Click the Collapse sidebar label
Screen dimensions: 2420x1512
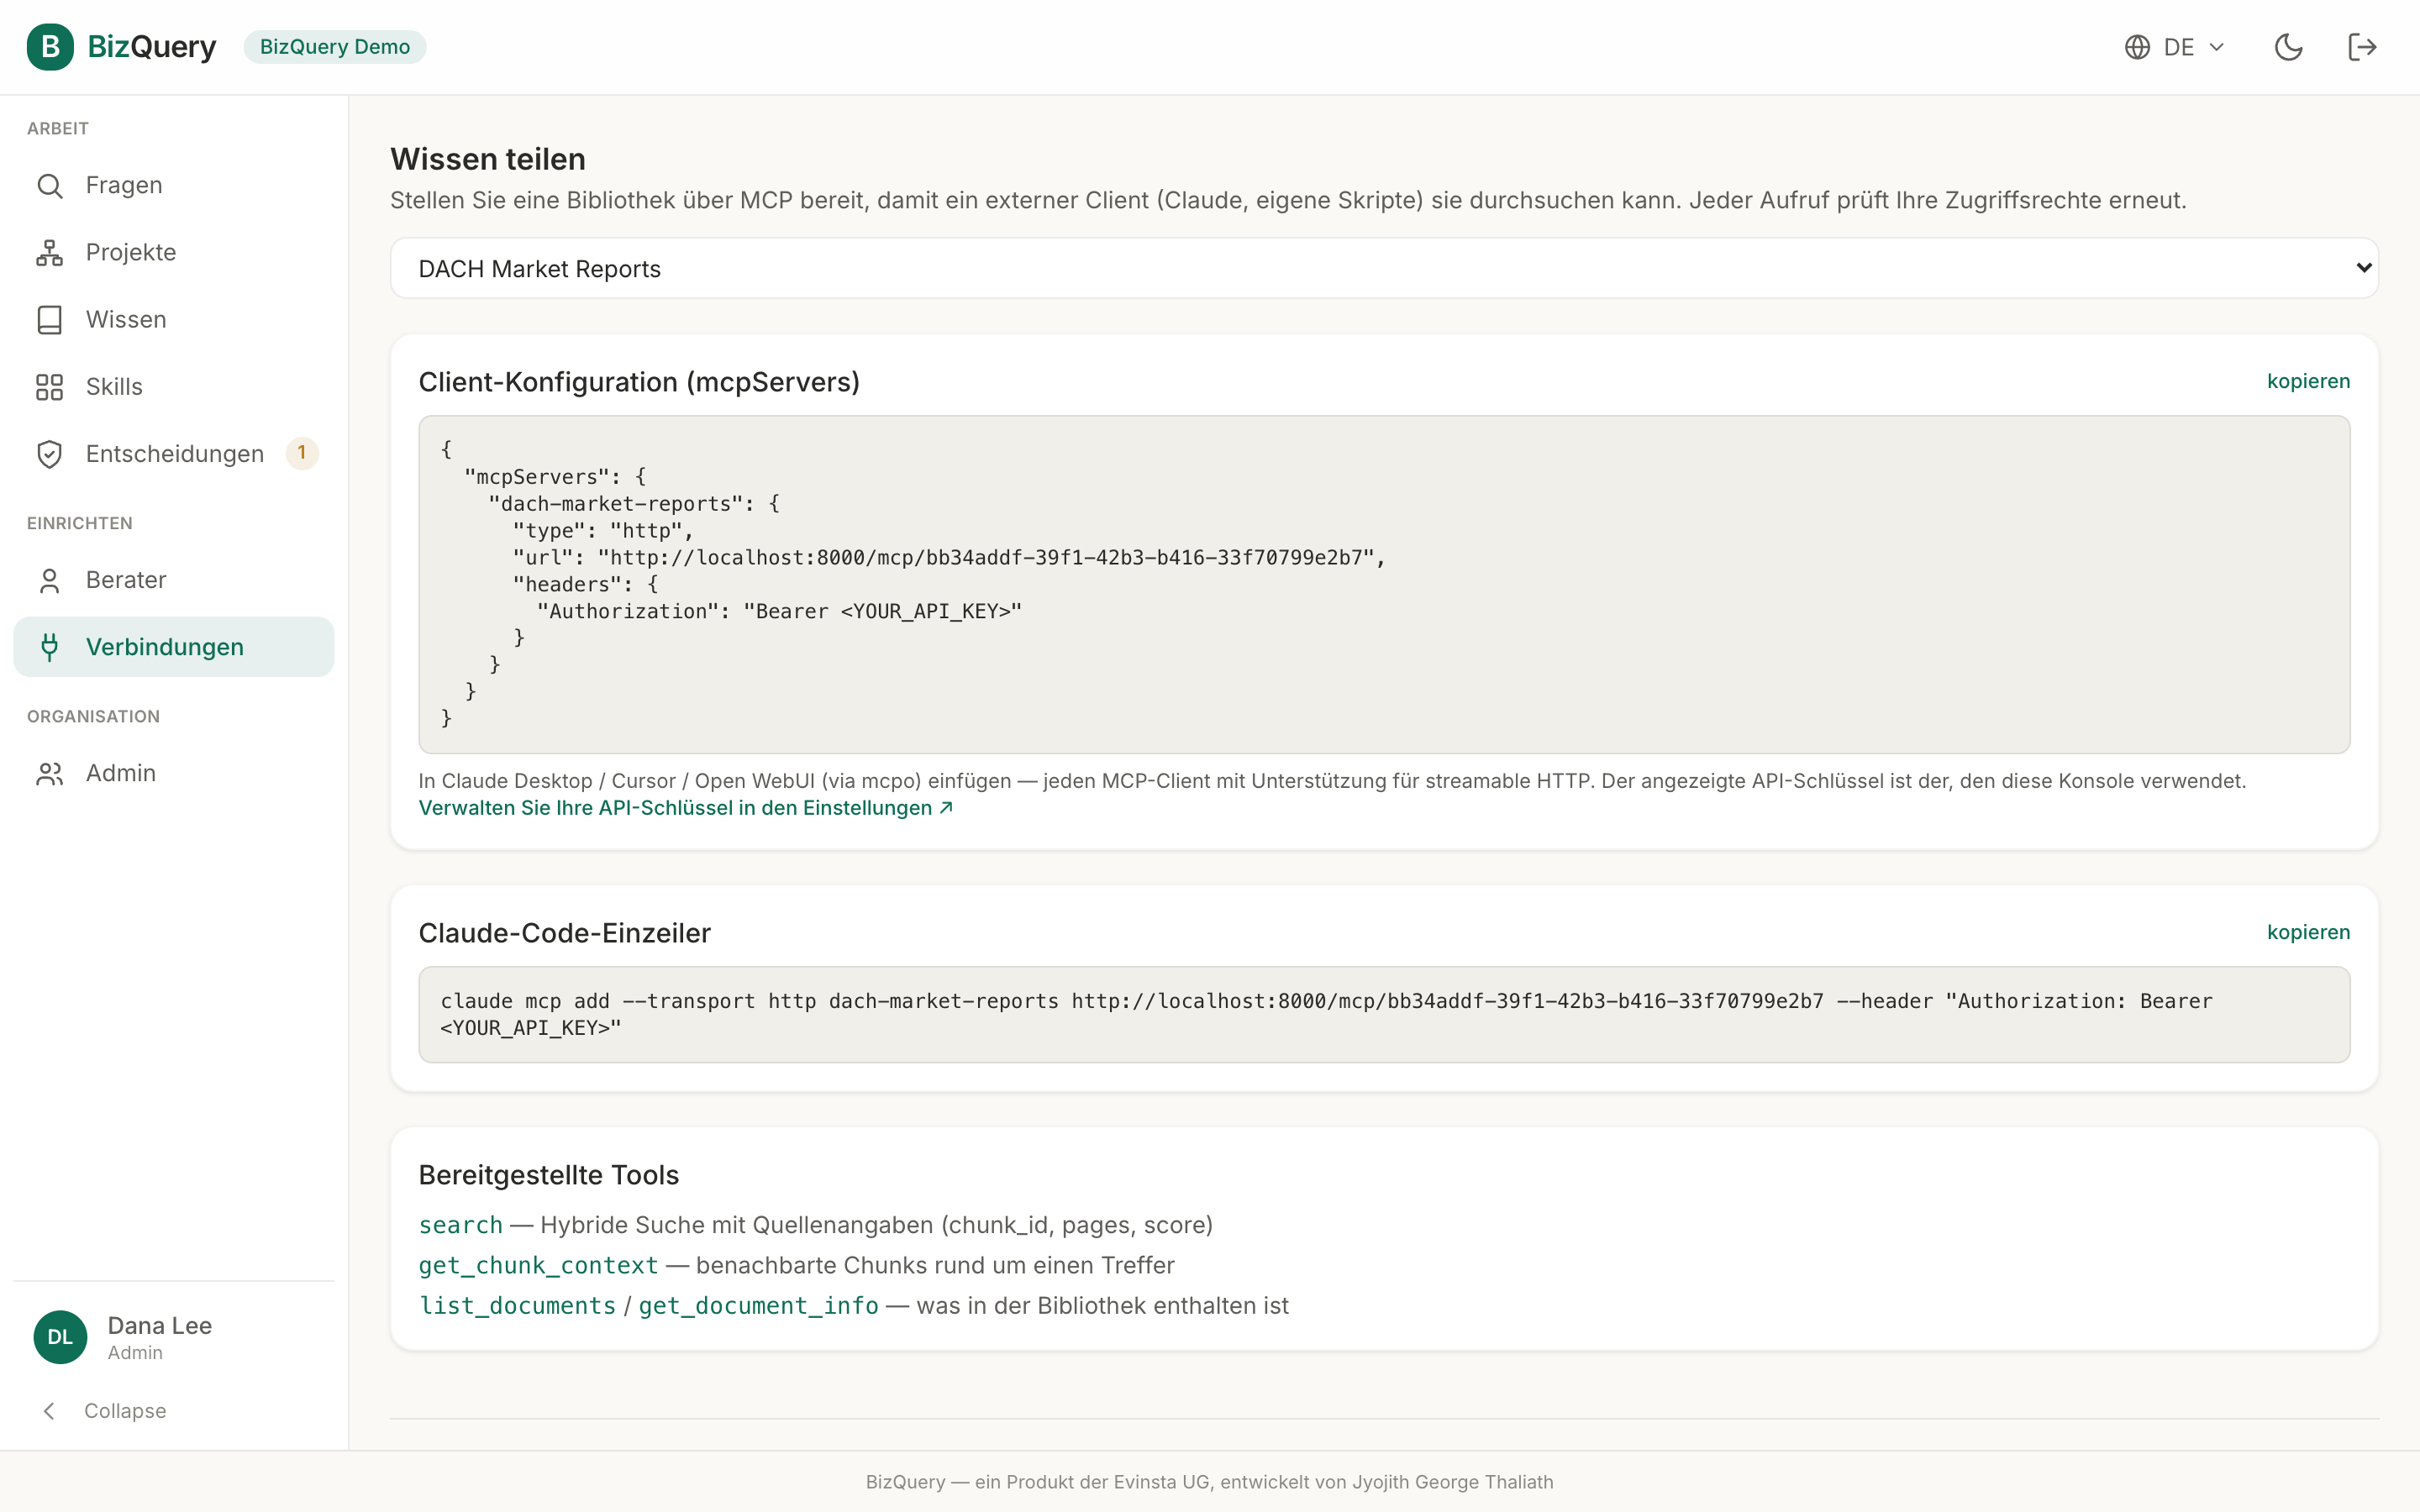coord(125,1411)
